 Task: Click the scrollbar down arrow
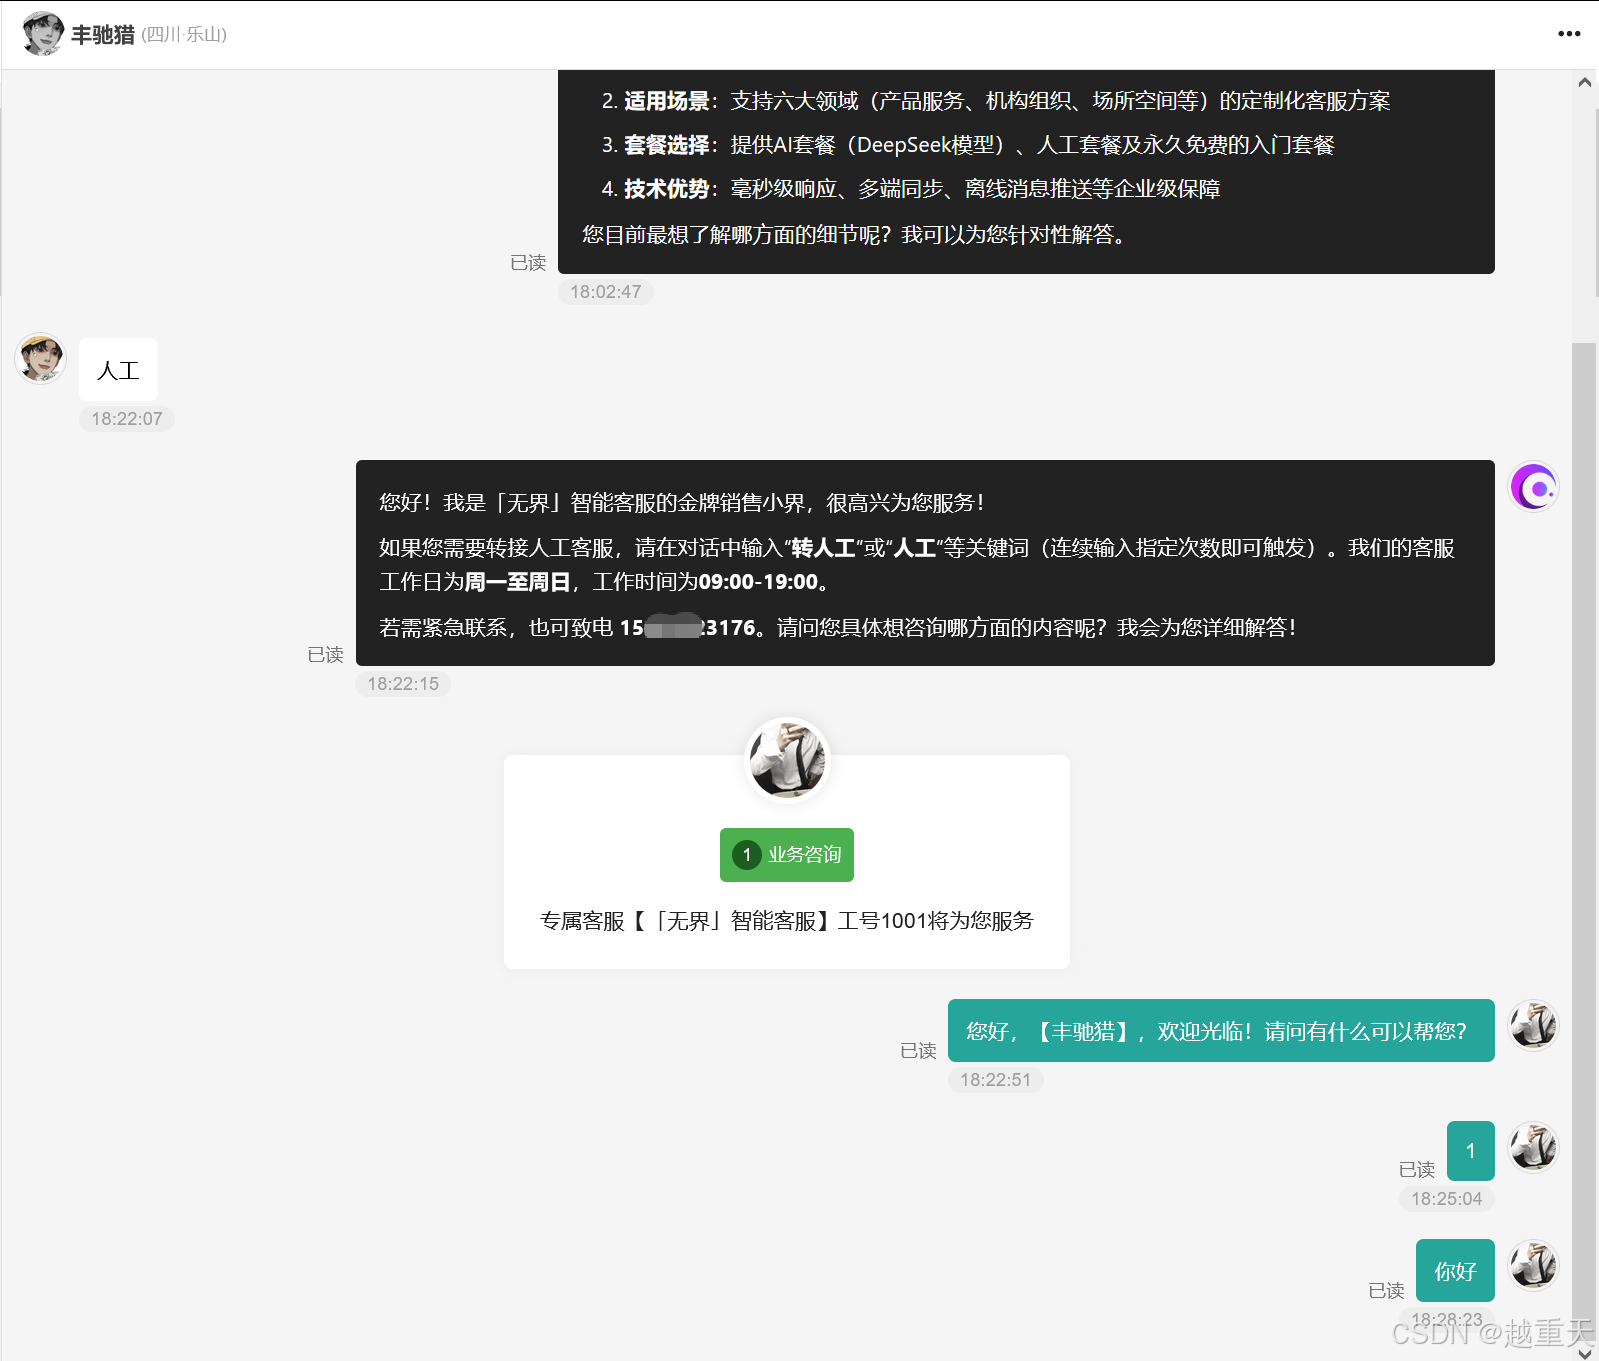tap(1585, 1352)
